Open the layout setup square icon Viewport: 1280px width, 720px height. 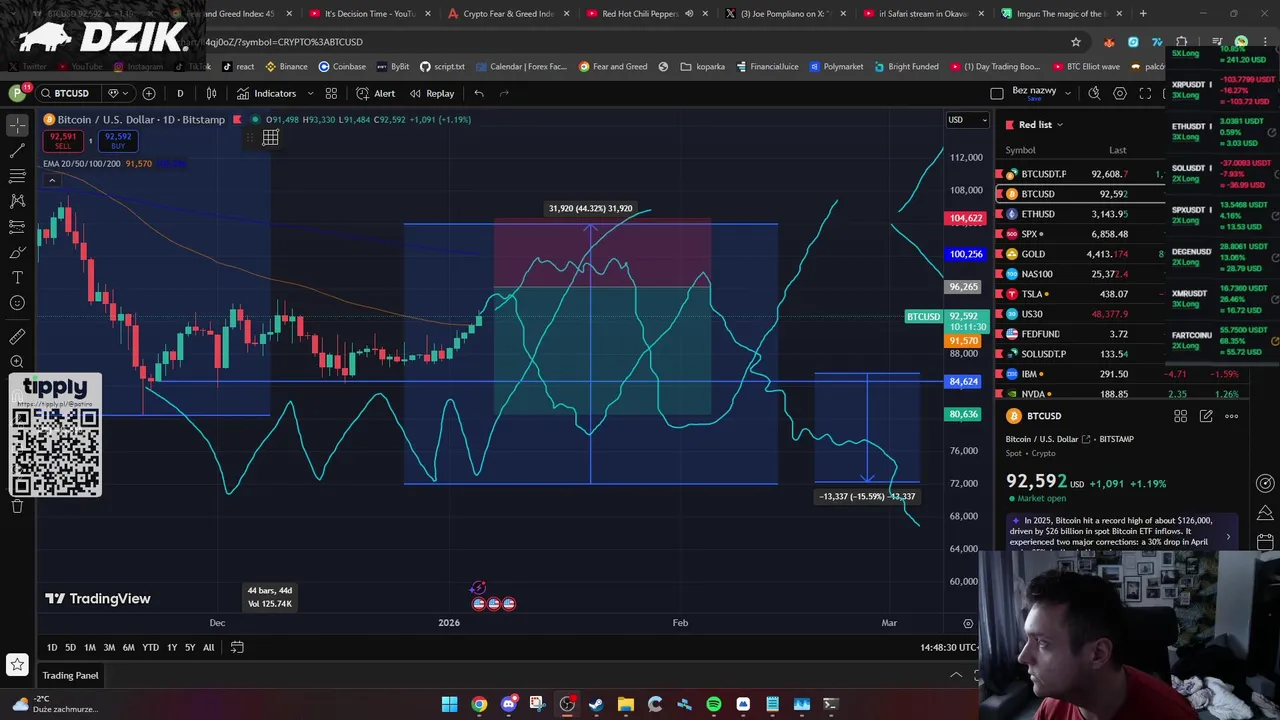(x=997, y=93)
